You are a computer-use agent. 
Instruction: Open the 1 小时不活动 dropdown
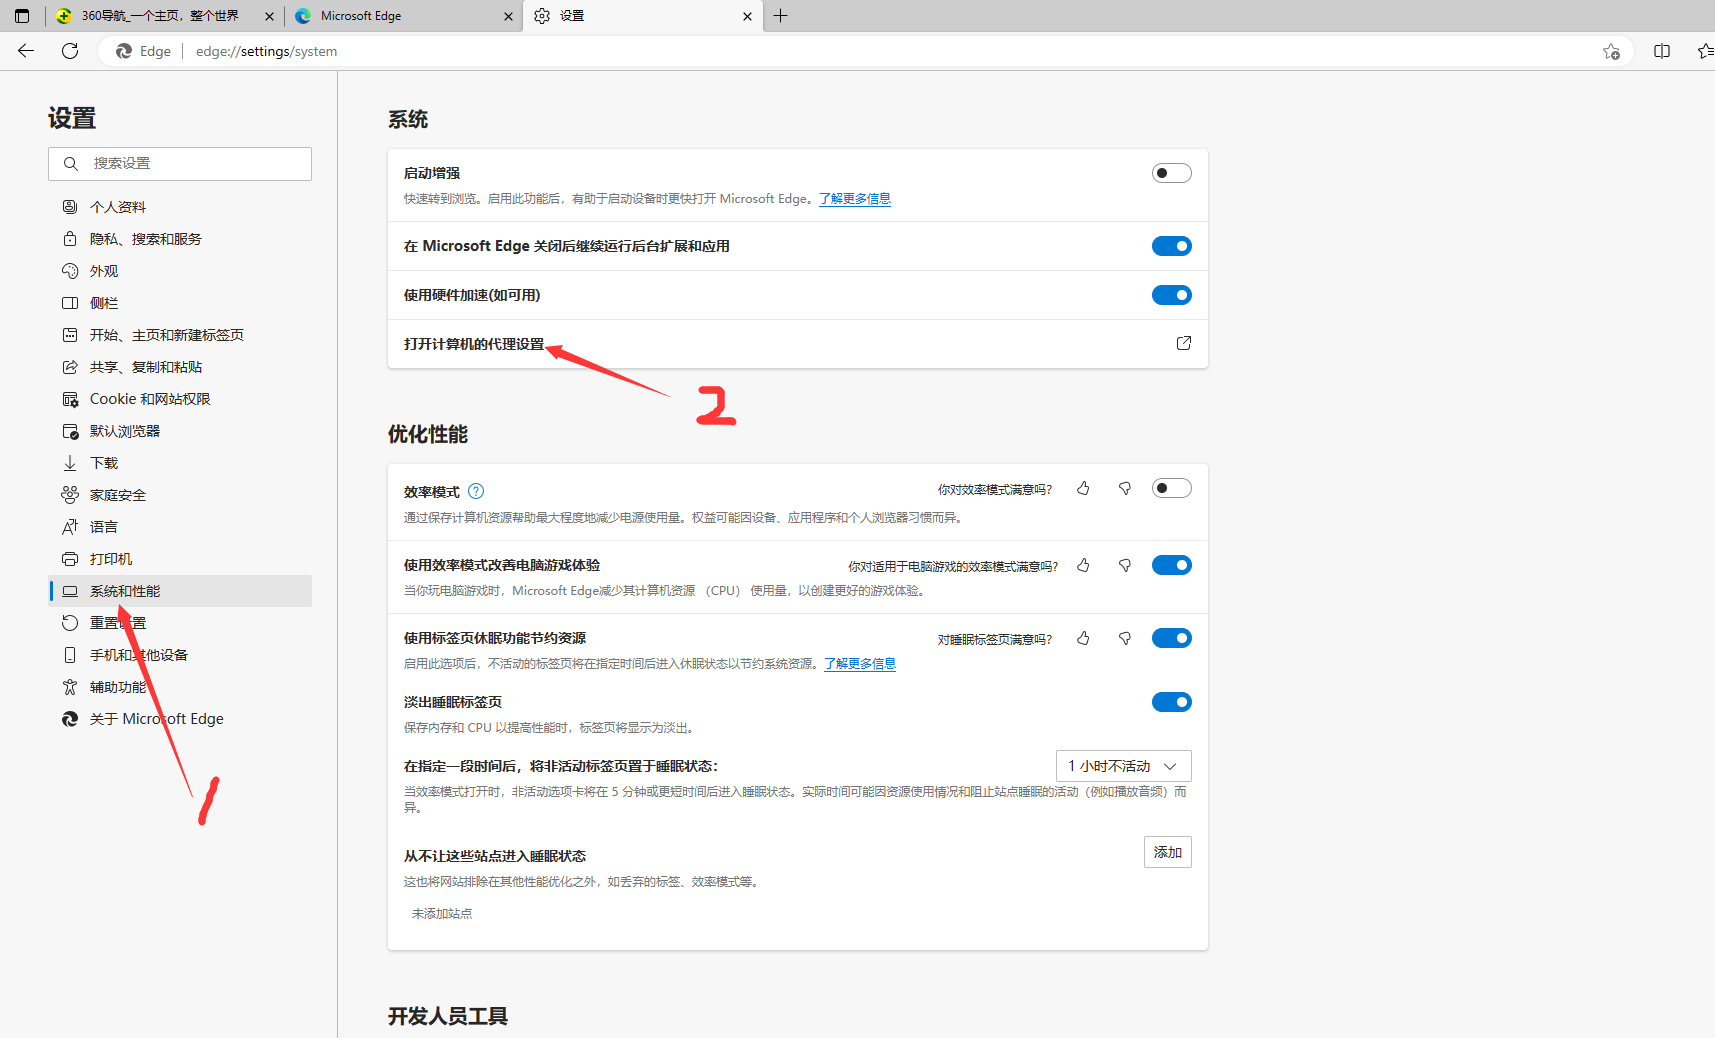[1124, 766]
